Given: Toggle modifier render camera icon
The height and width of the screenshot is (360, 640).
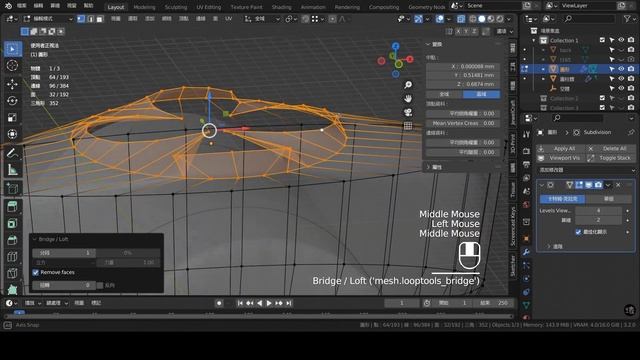Looking at the screenshot, I should [x=598, y=185].
